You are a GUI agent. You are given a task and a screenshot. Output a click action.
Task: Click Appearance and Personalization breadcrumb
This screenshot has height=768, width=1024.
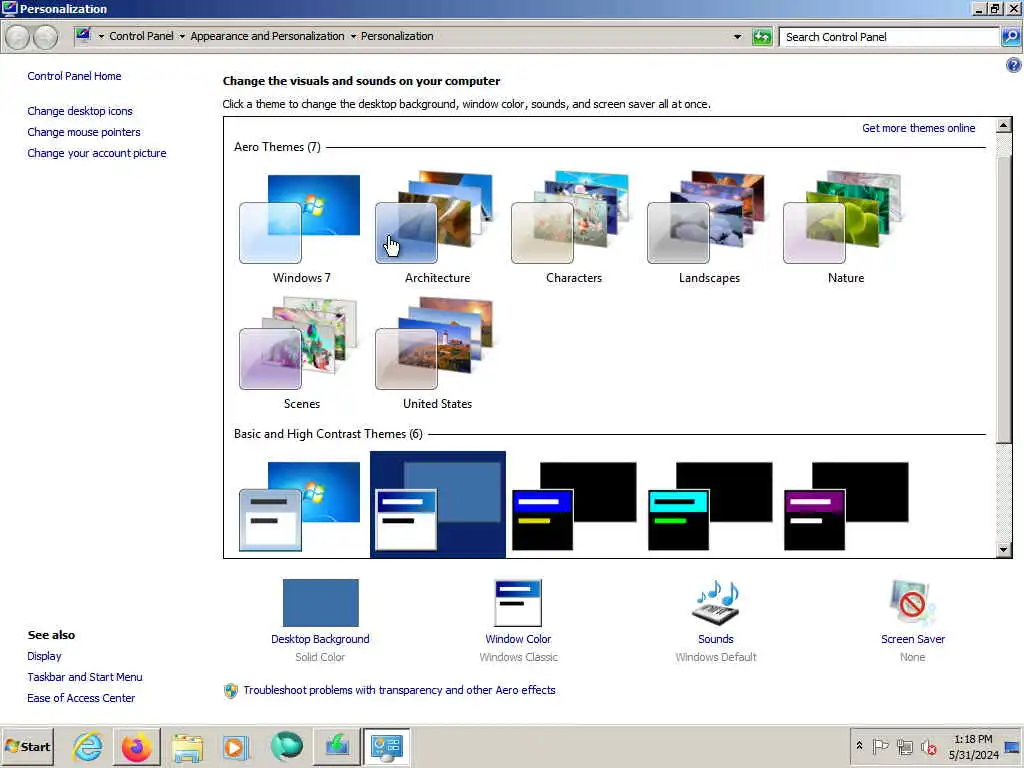(x=267, y=36)
